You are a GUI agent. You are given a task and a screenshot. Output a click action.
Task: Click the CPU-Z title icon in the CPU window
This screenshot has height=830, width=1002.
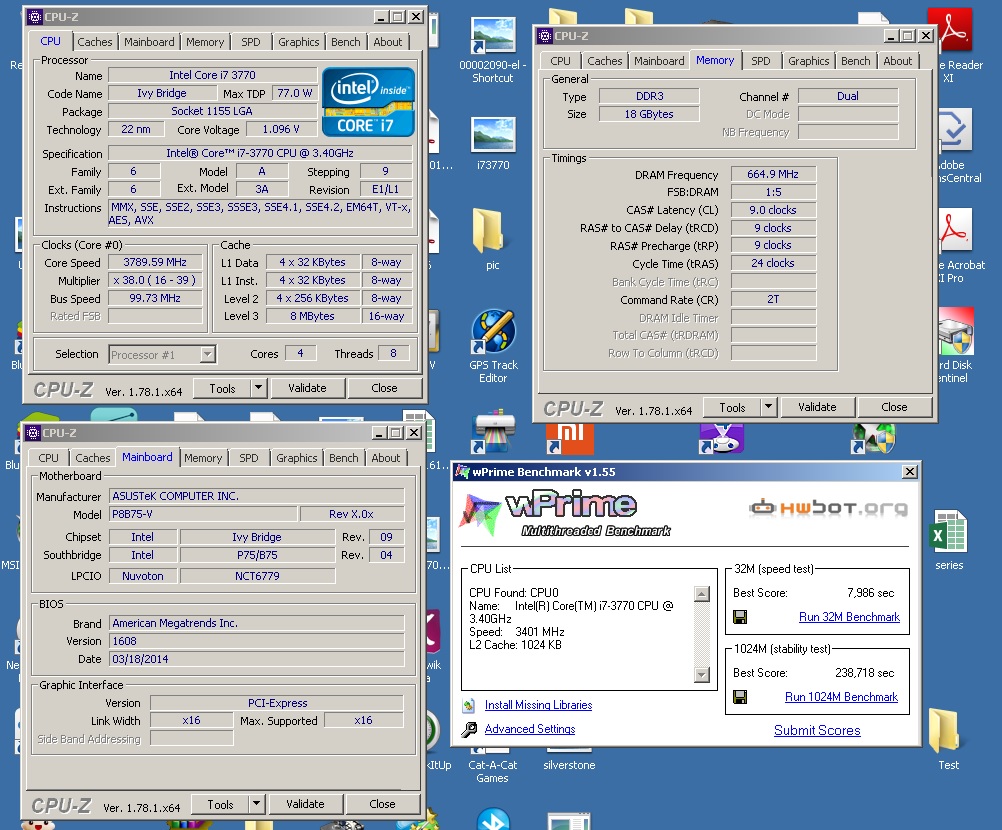click(35, 17)
